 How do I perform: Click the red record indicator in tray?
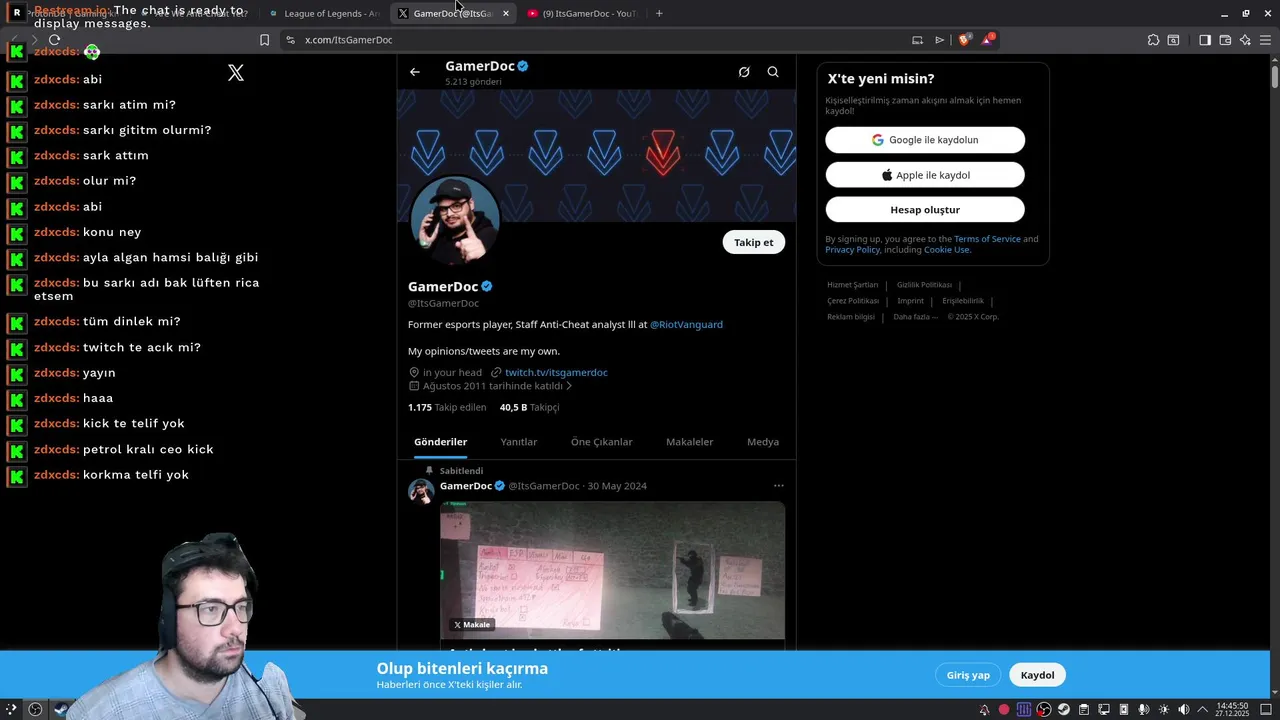pyautogui.click(x=1004, y=710)
